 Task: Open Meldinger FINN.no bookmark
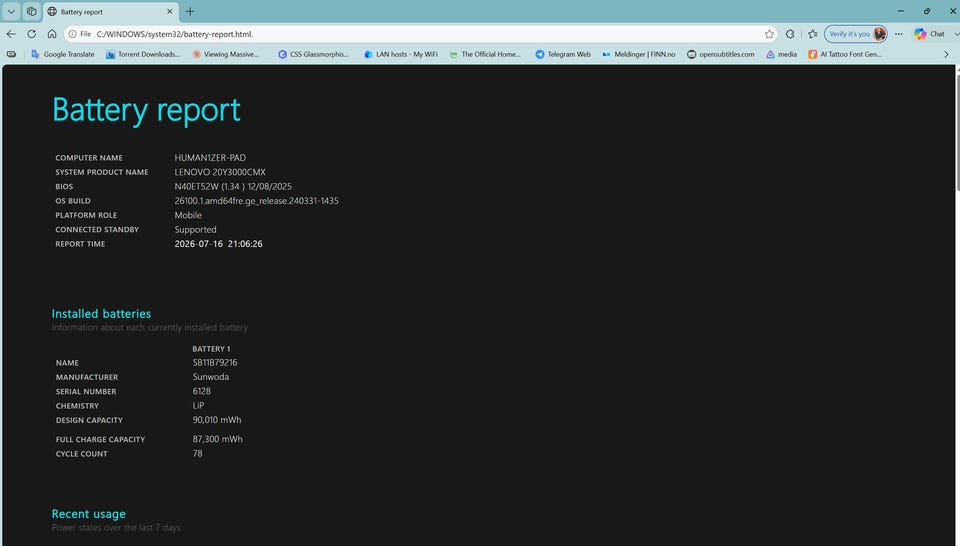point(638,54)
